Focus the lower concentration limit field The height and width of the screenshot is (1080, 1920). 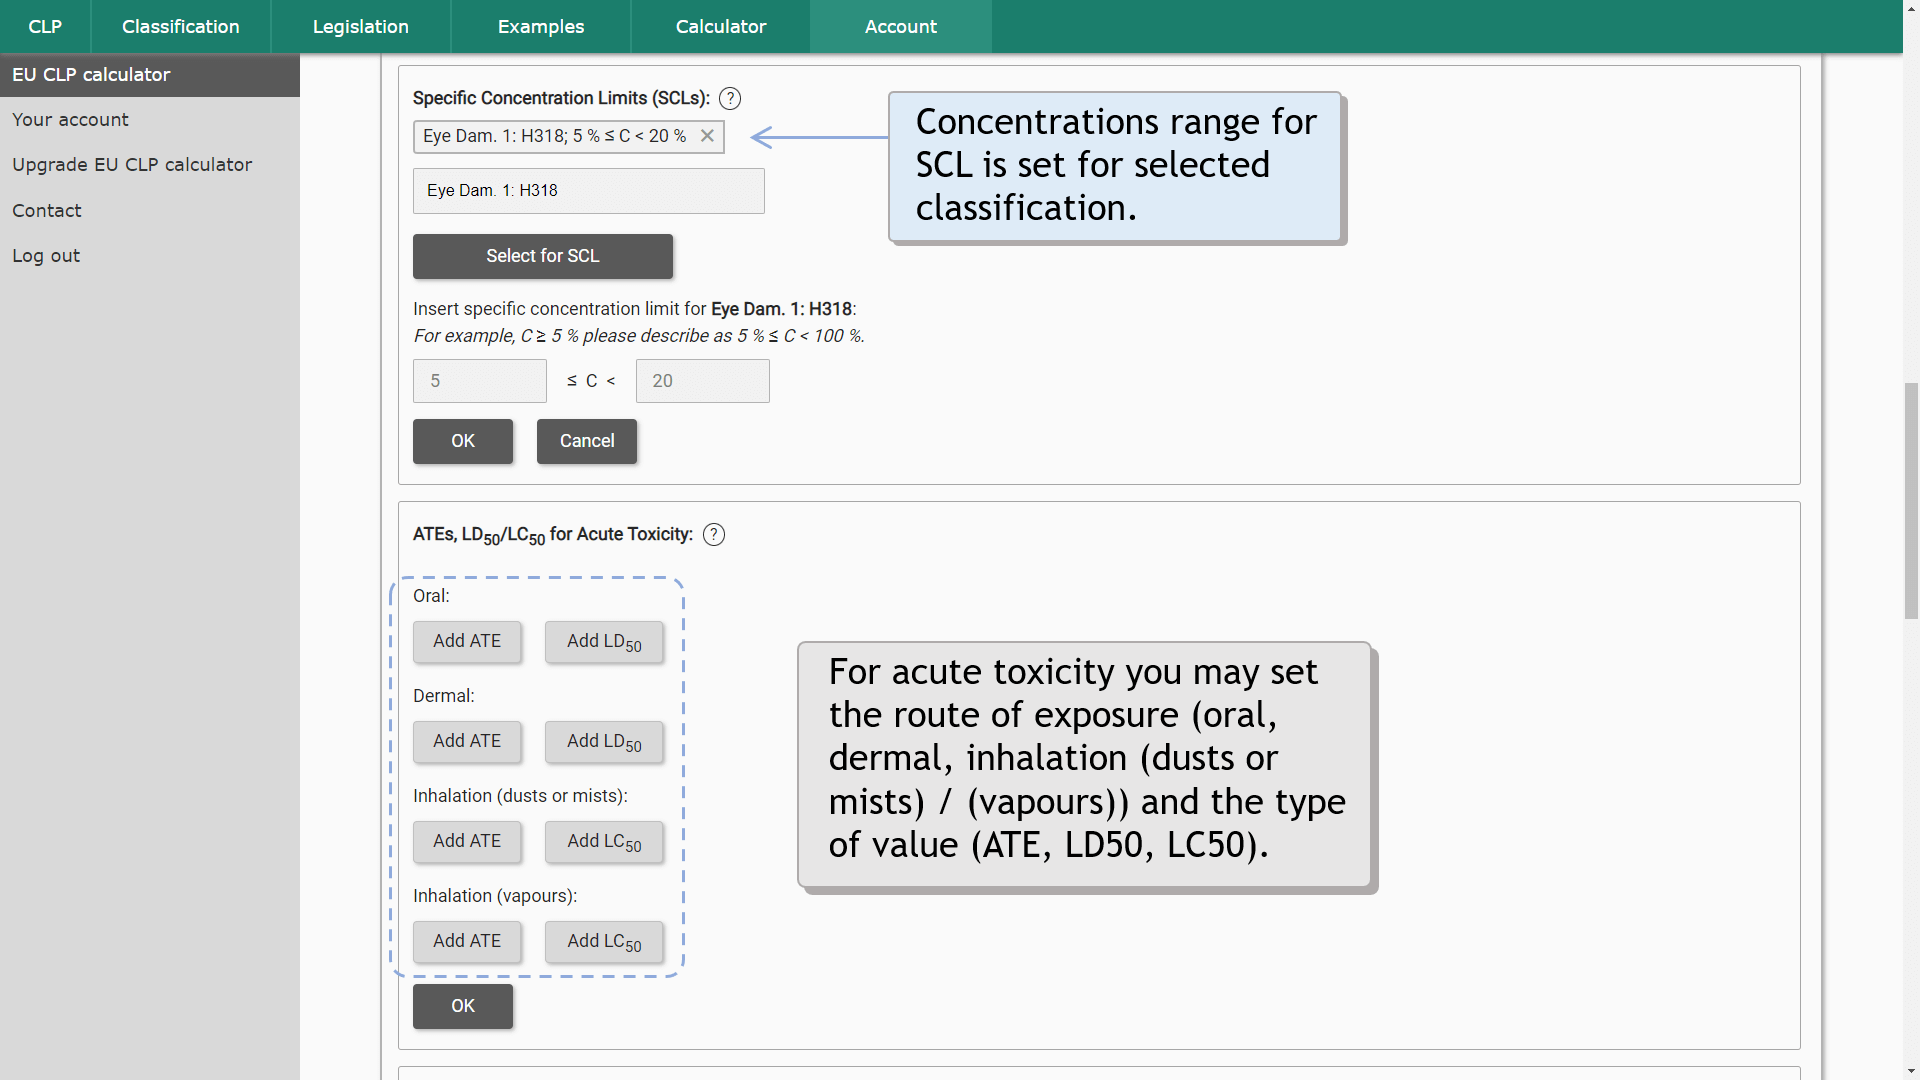point(480,381)
